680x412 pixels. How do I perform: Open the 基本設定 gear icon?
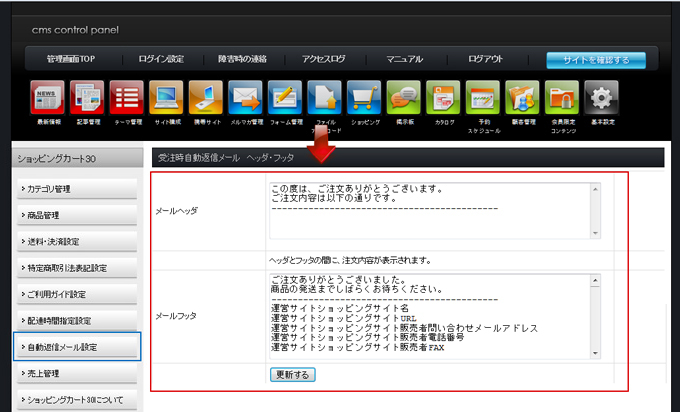click(601, 98)
